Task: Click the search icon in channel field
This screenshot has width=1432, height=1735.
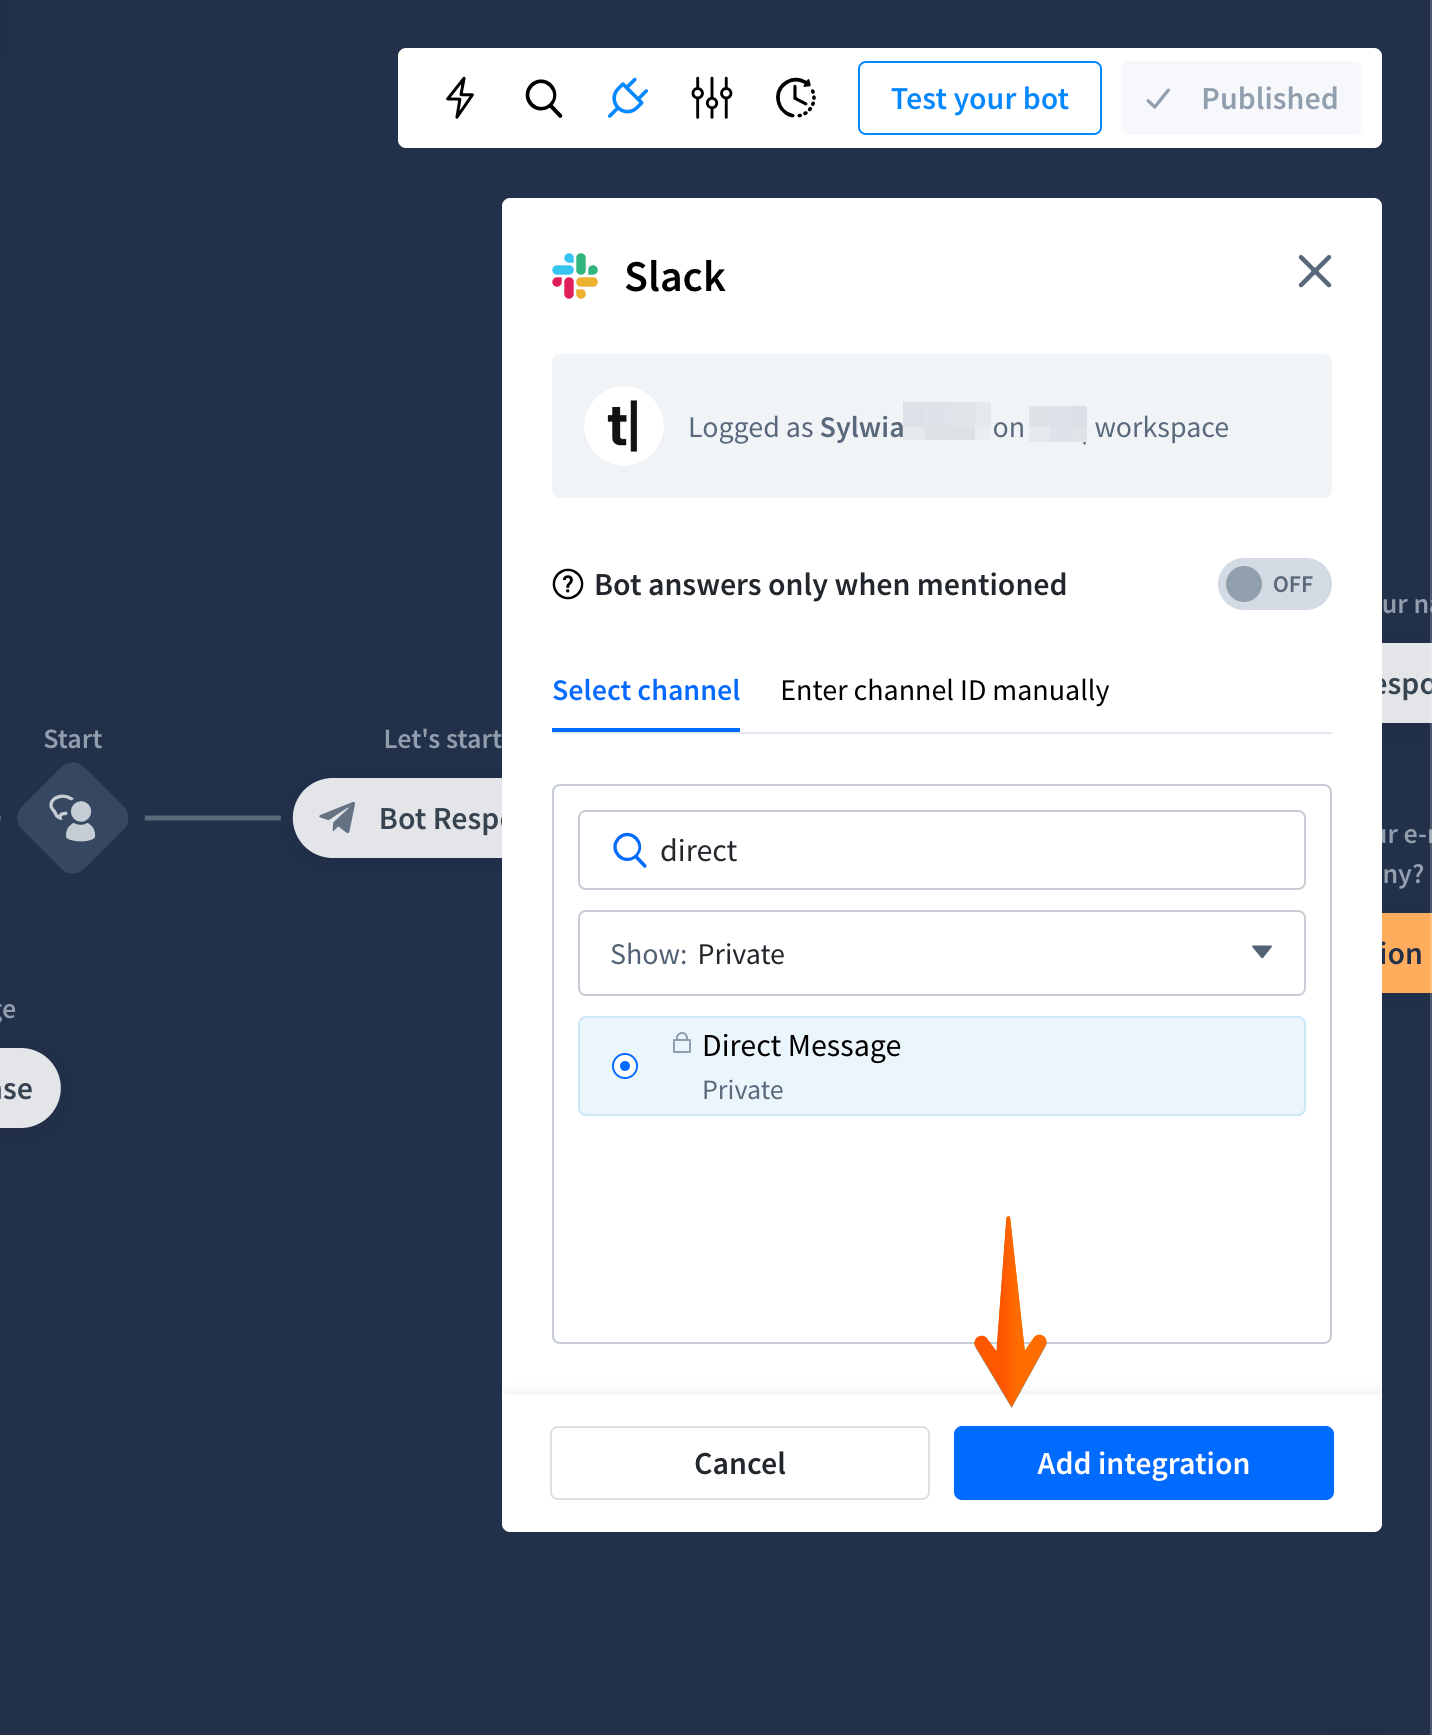Action: click(629, 850)
